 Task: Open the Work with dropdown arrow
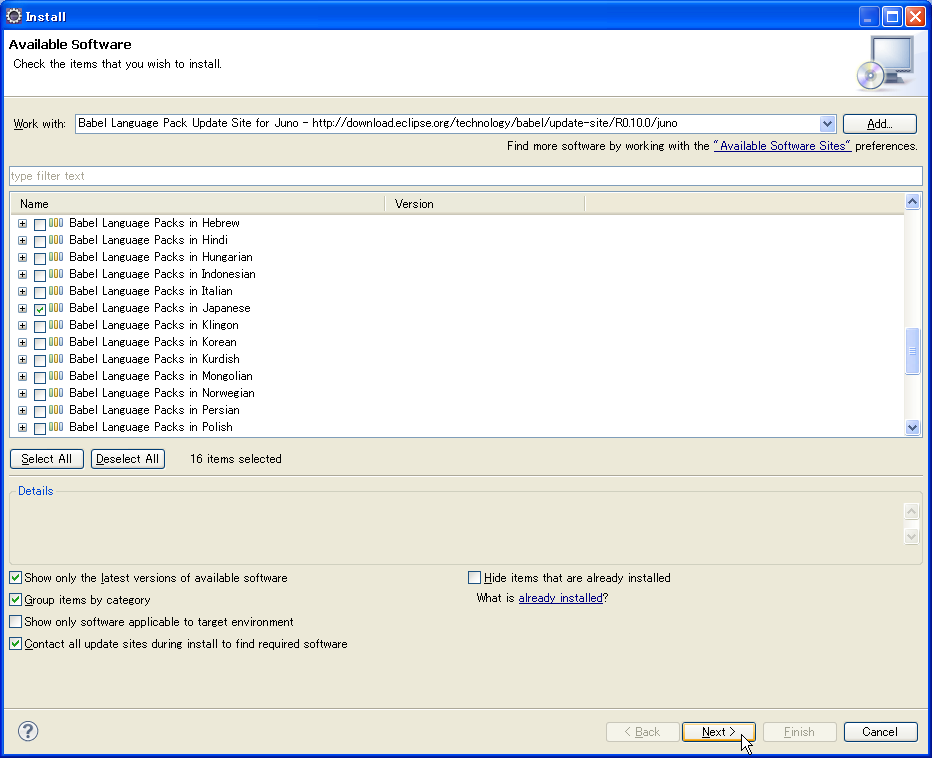(827, 124)
